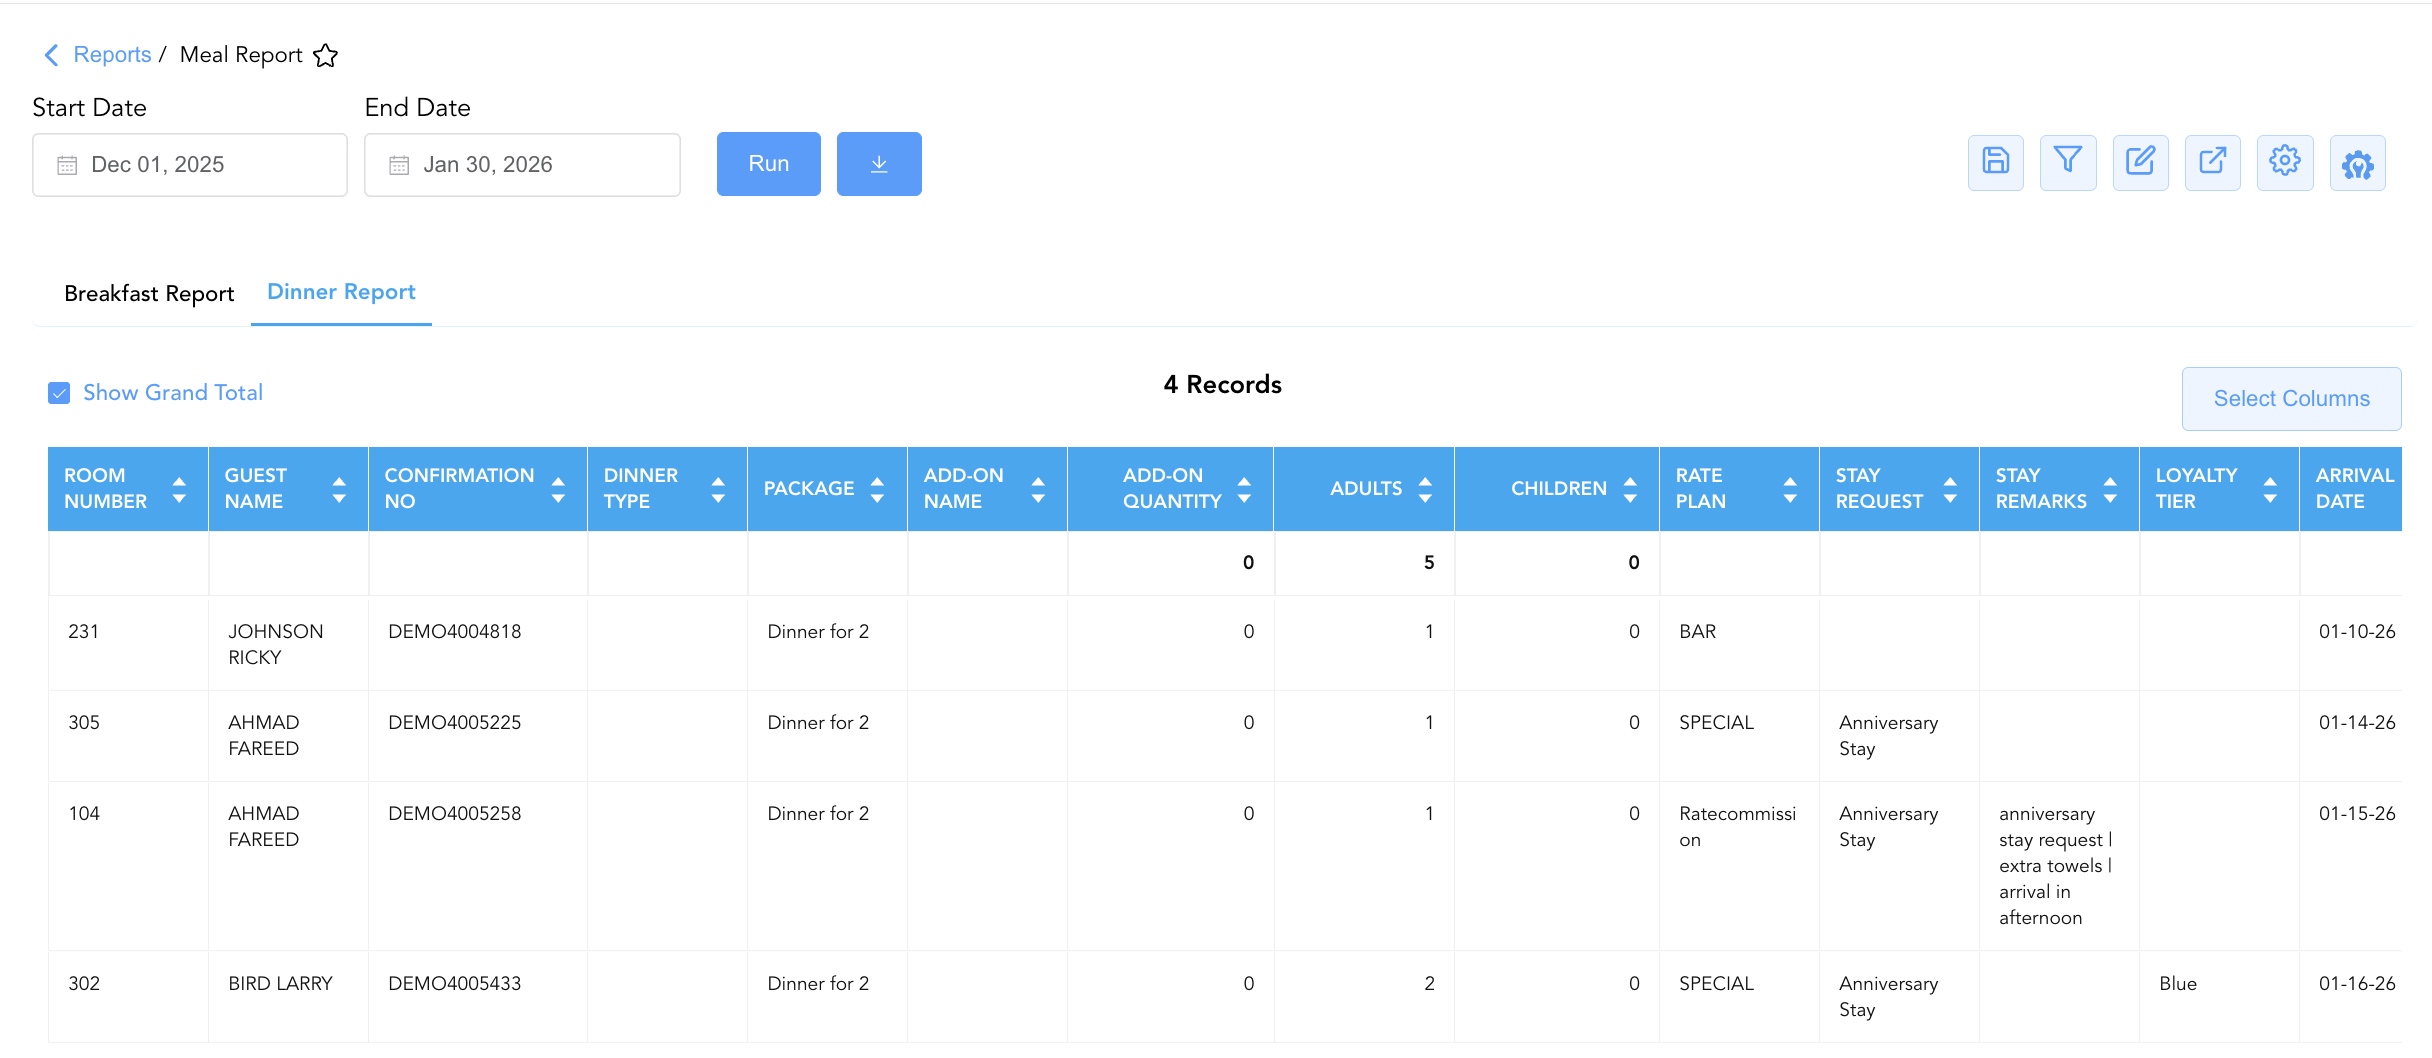Sort by Rate Plan column arrows
The image size is (2432, 1058).
click(x=1790, y=489)
